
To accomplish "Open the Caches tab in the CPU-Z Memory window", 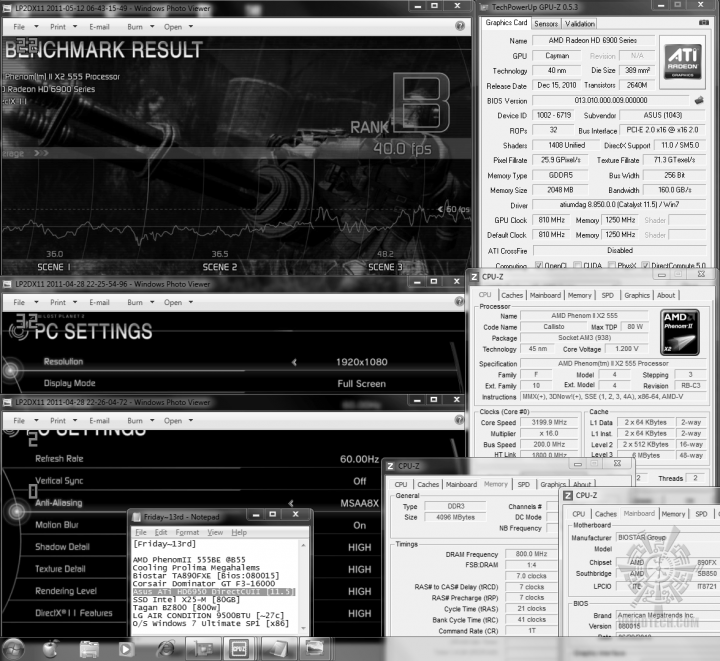I will [x=428, y=484].
